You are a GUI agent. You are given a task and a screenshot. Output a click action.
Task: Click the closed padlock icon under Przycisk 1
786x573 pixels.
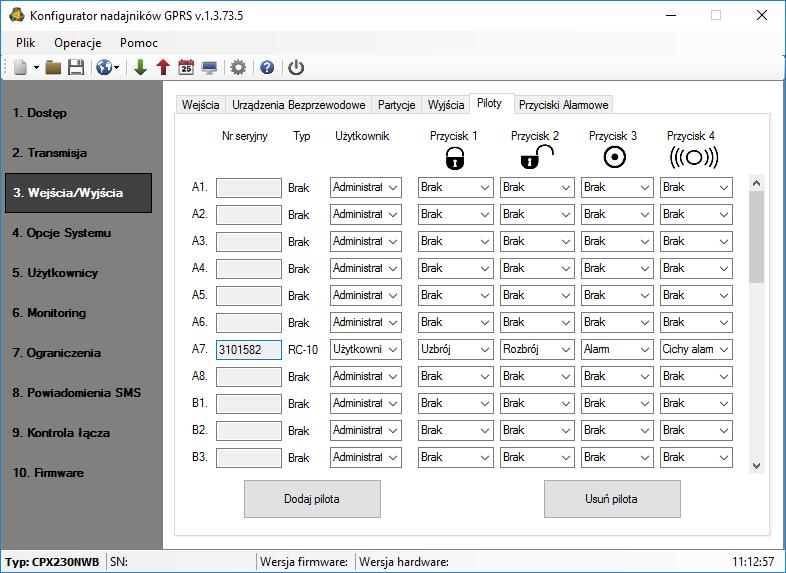(x=455, y=158)
